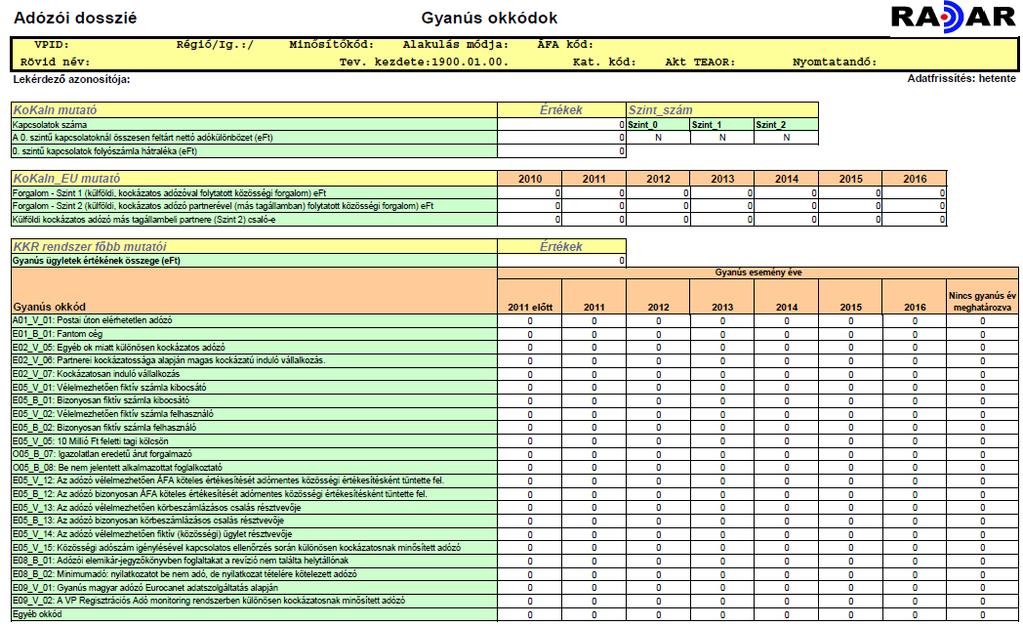Viewport: 1023px width, 626px height.
Task: Click the 'Szint_2' column cell
Action: tap(786, 124)
